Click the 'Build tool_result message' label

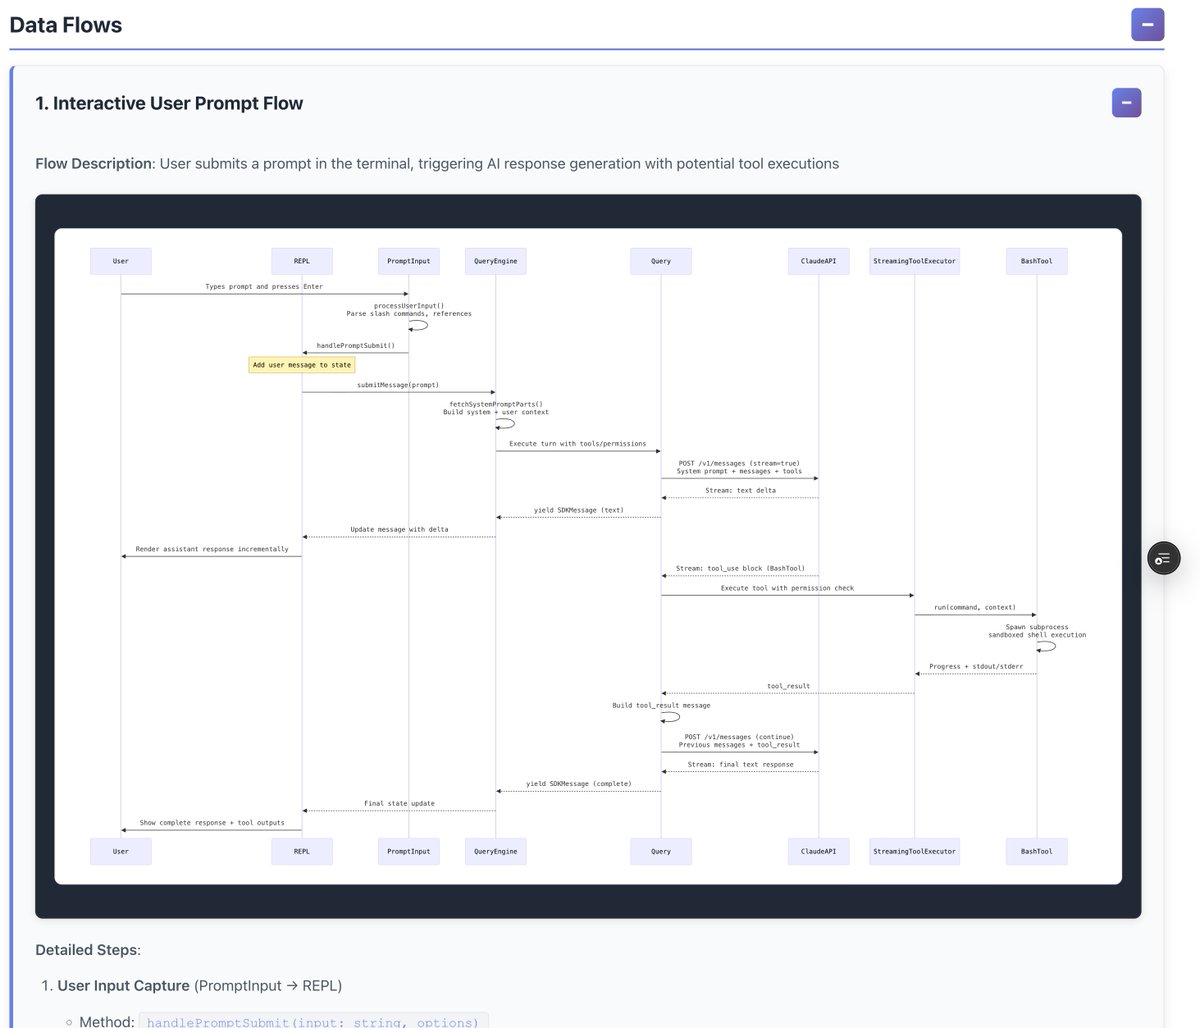[x=661, y=705]
